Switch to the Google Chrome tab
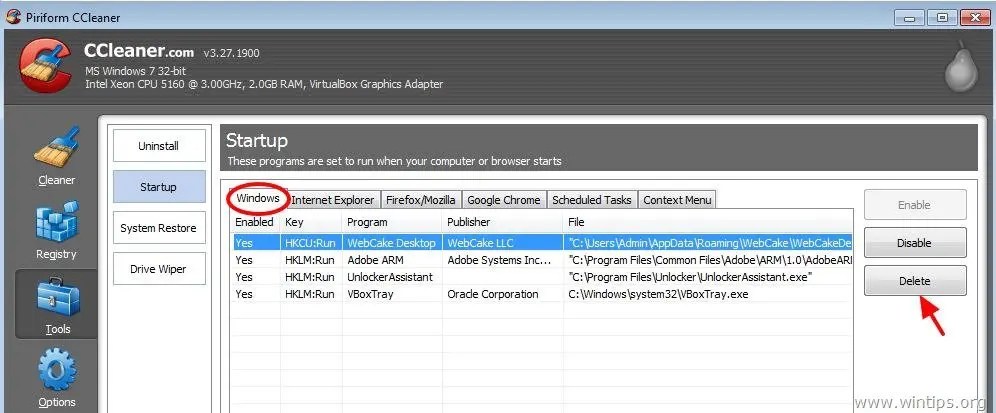 pyautogui.click(x=504, y=200)
